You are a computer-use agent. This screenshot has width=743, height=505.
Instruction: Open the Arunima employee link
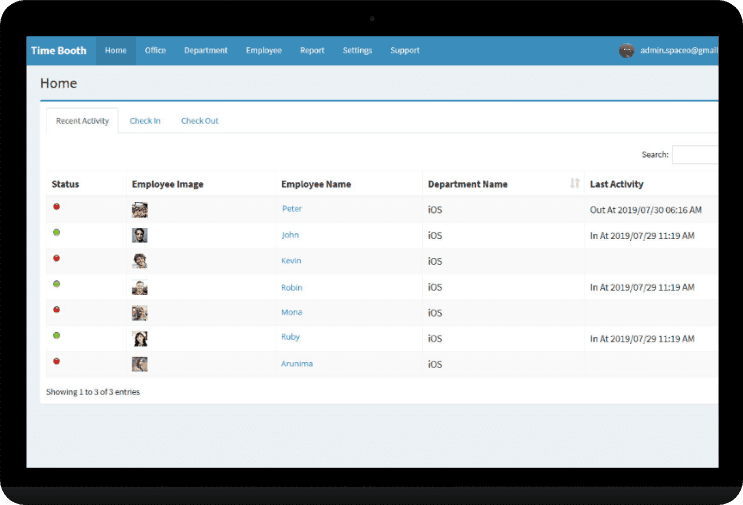297,364
